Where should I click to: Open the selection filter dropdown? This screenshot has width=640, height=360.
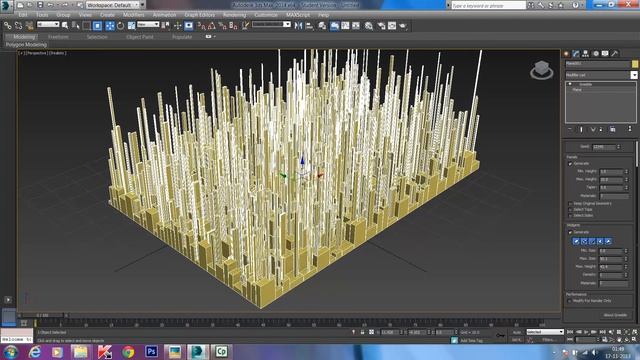(x=48, y=25)
